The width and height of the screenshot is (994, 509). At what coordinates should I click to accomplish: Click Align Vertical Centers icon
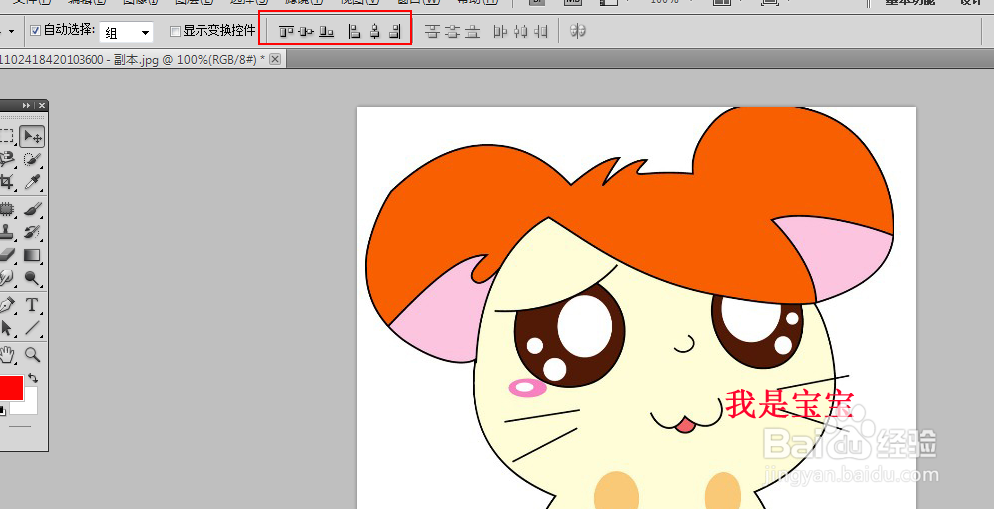306,31
